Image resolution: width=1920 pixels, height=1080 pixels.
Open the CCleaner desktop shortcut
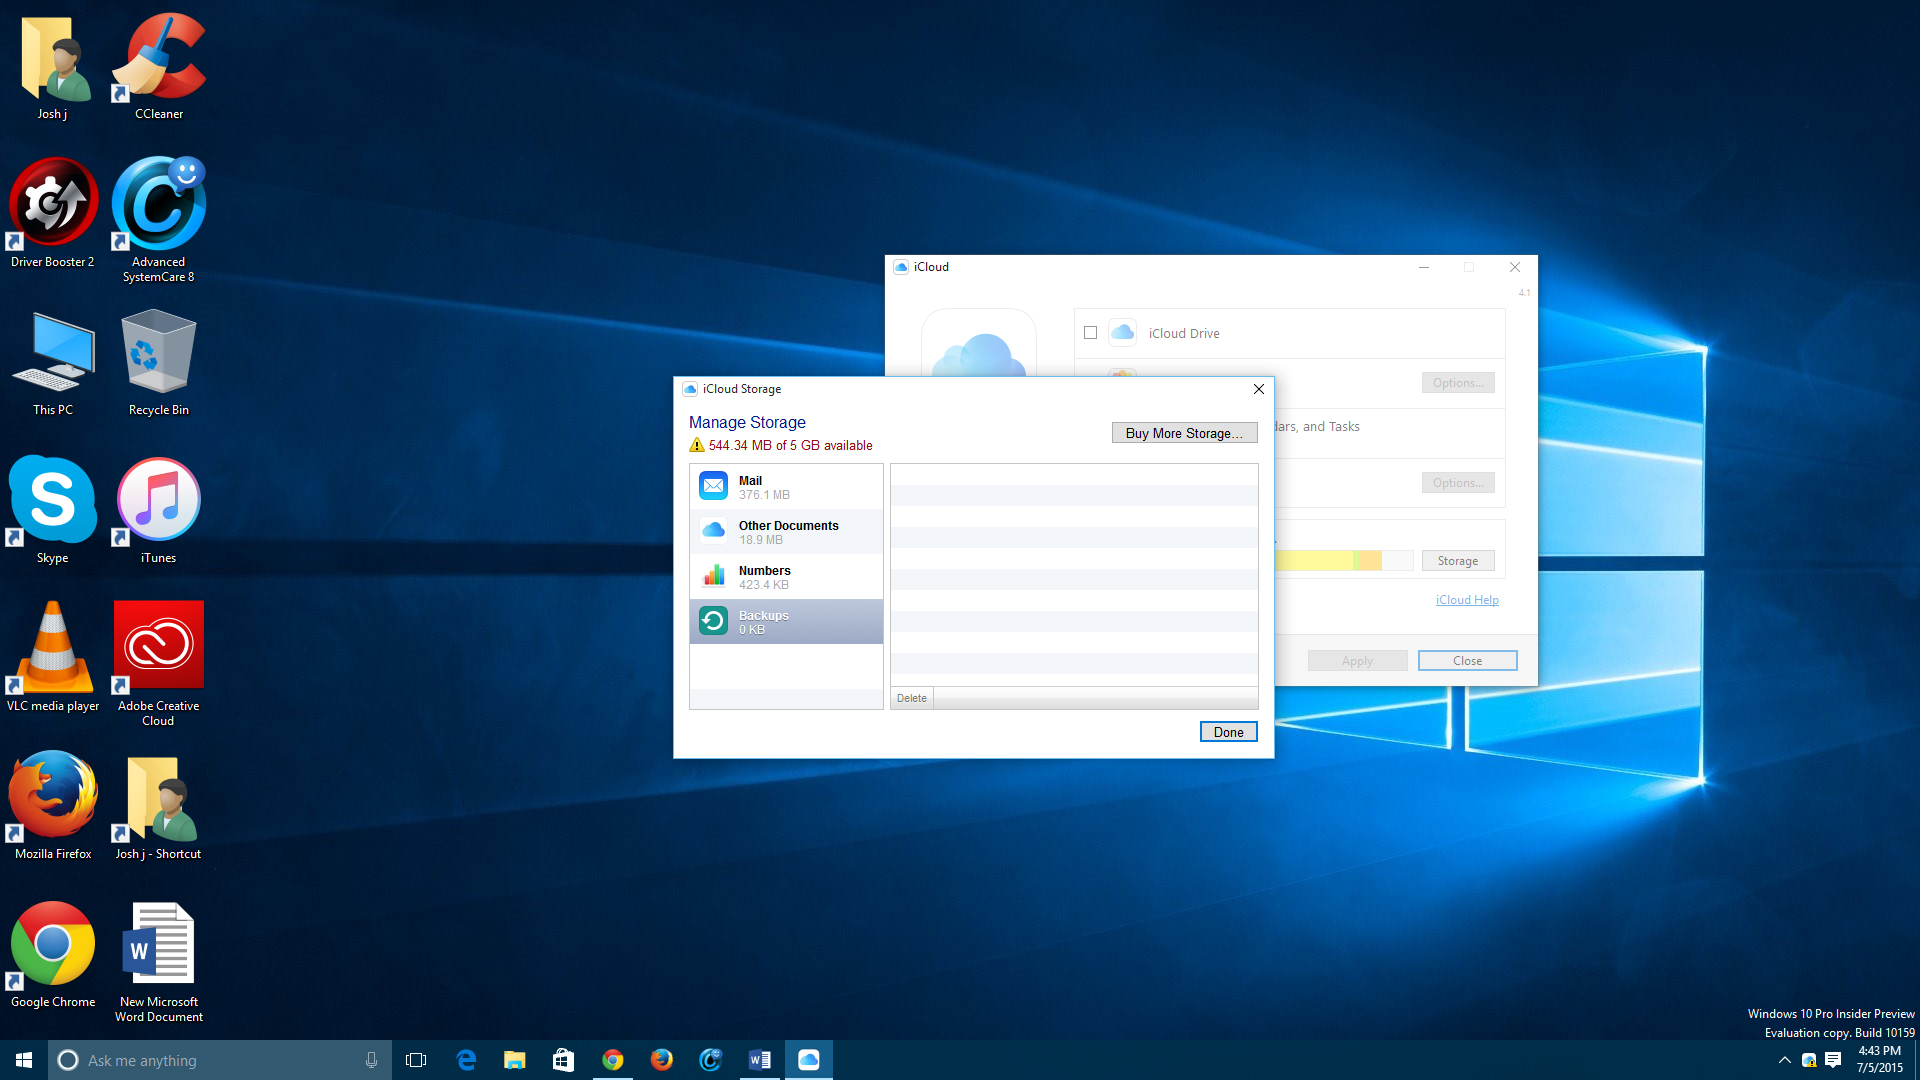[159, 68]
